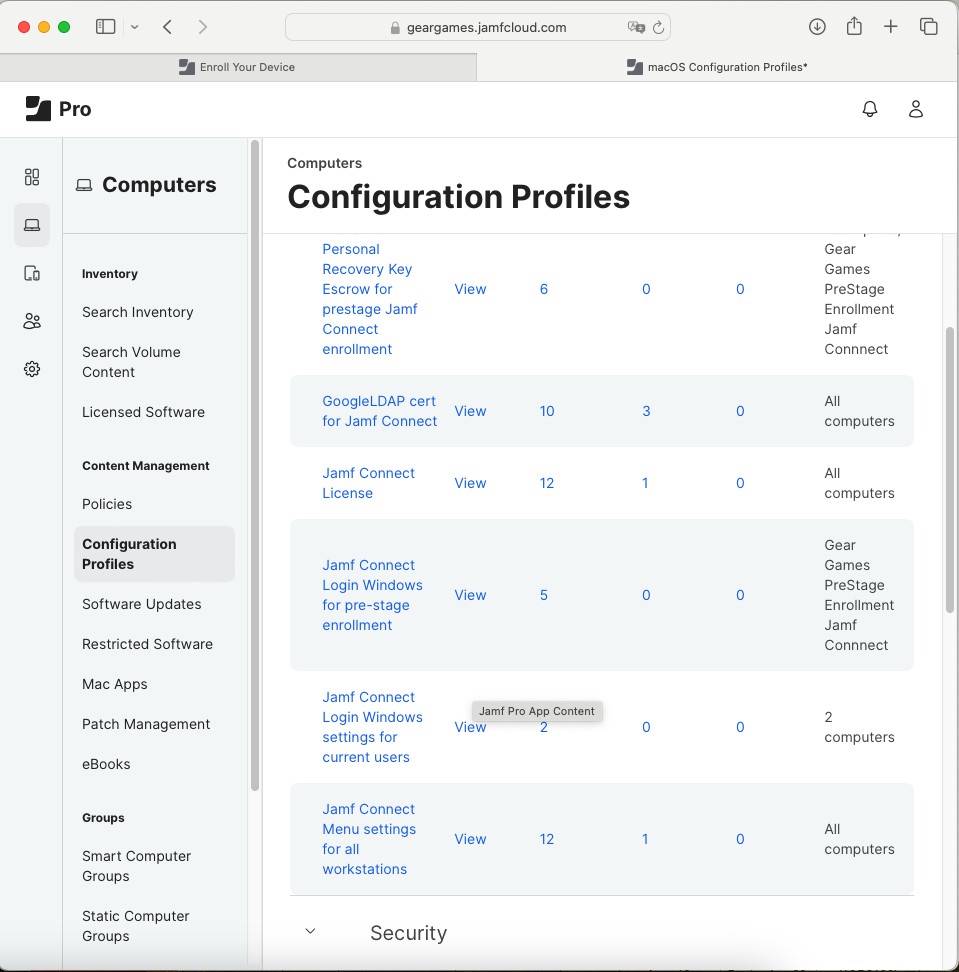Open Safari sidebar dropdown arrow
The height and width of the screenshot is (972, 959).
click(x=135, y=27)
